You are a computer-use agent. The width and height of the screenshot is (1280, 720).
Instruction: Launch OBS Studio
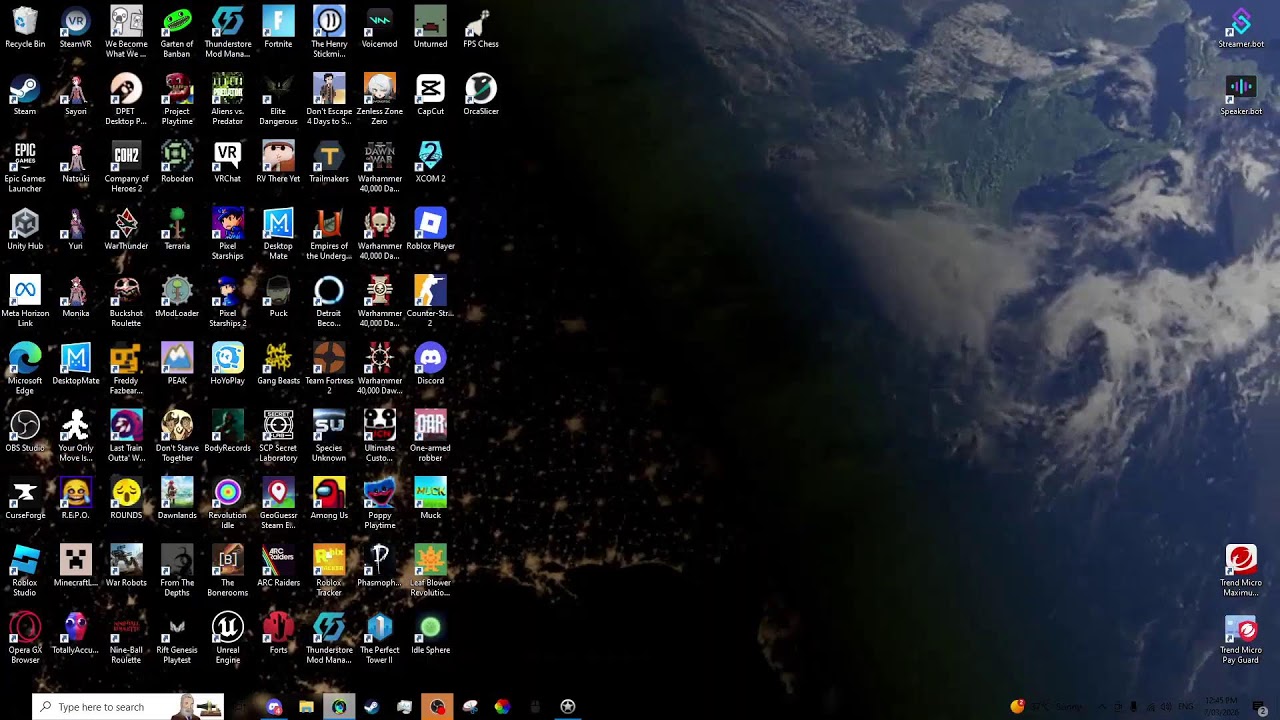coord(25,431)
